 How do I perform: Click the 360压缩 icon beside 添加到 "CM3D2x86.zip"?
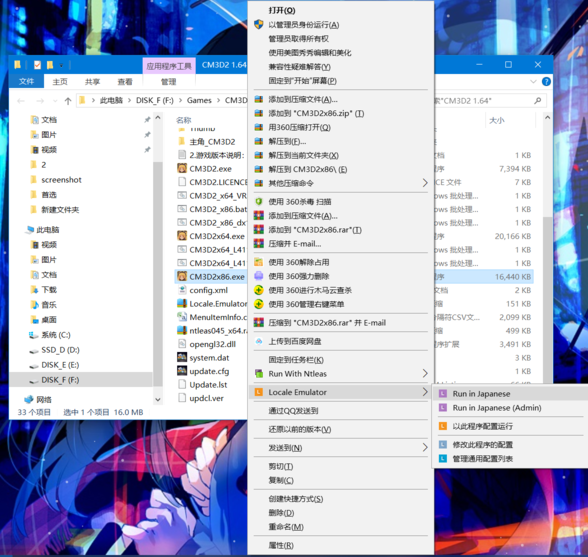click(x=258, y=113)
